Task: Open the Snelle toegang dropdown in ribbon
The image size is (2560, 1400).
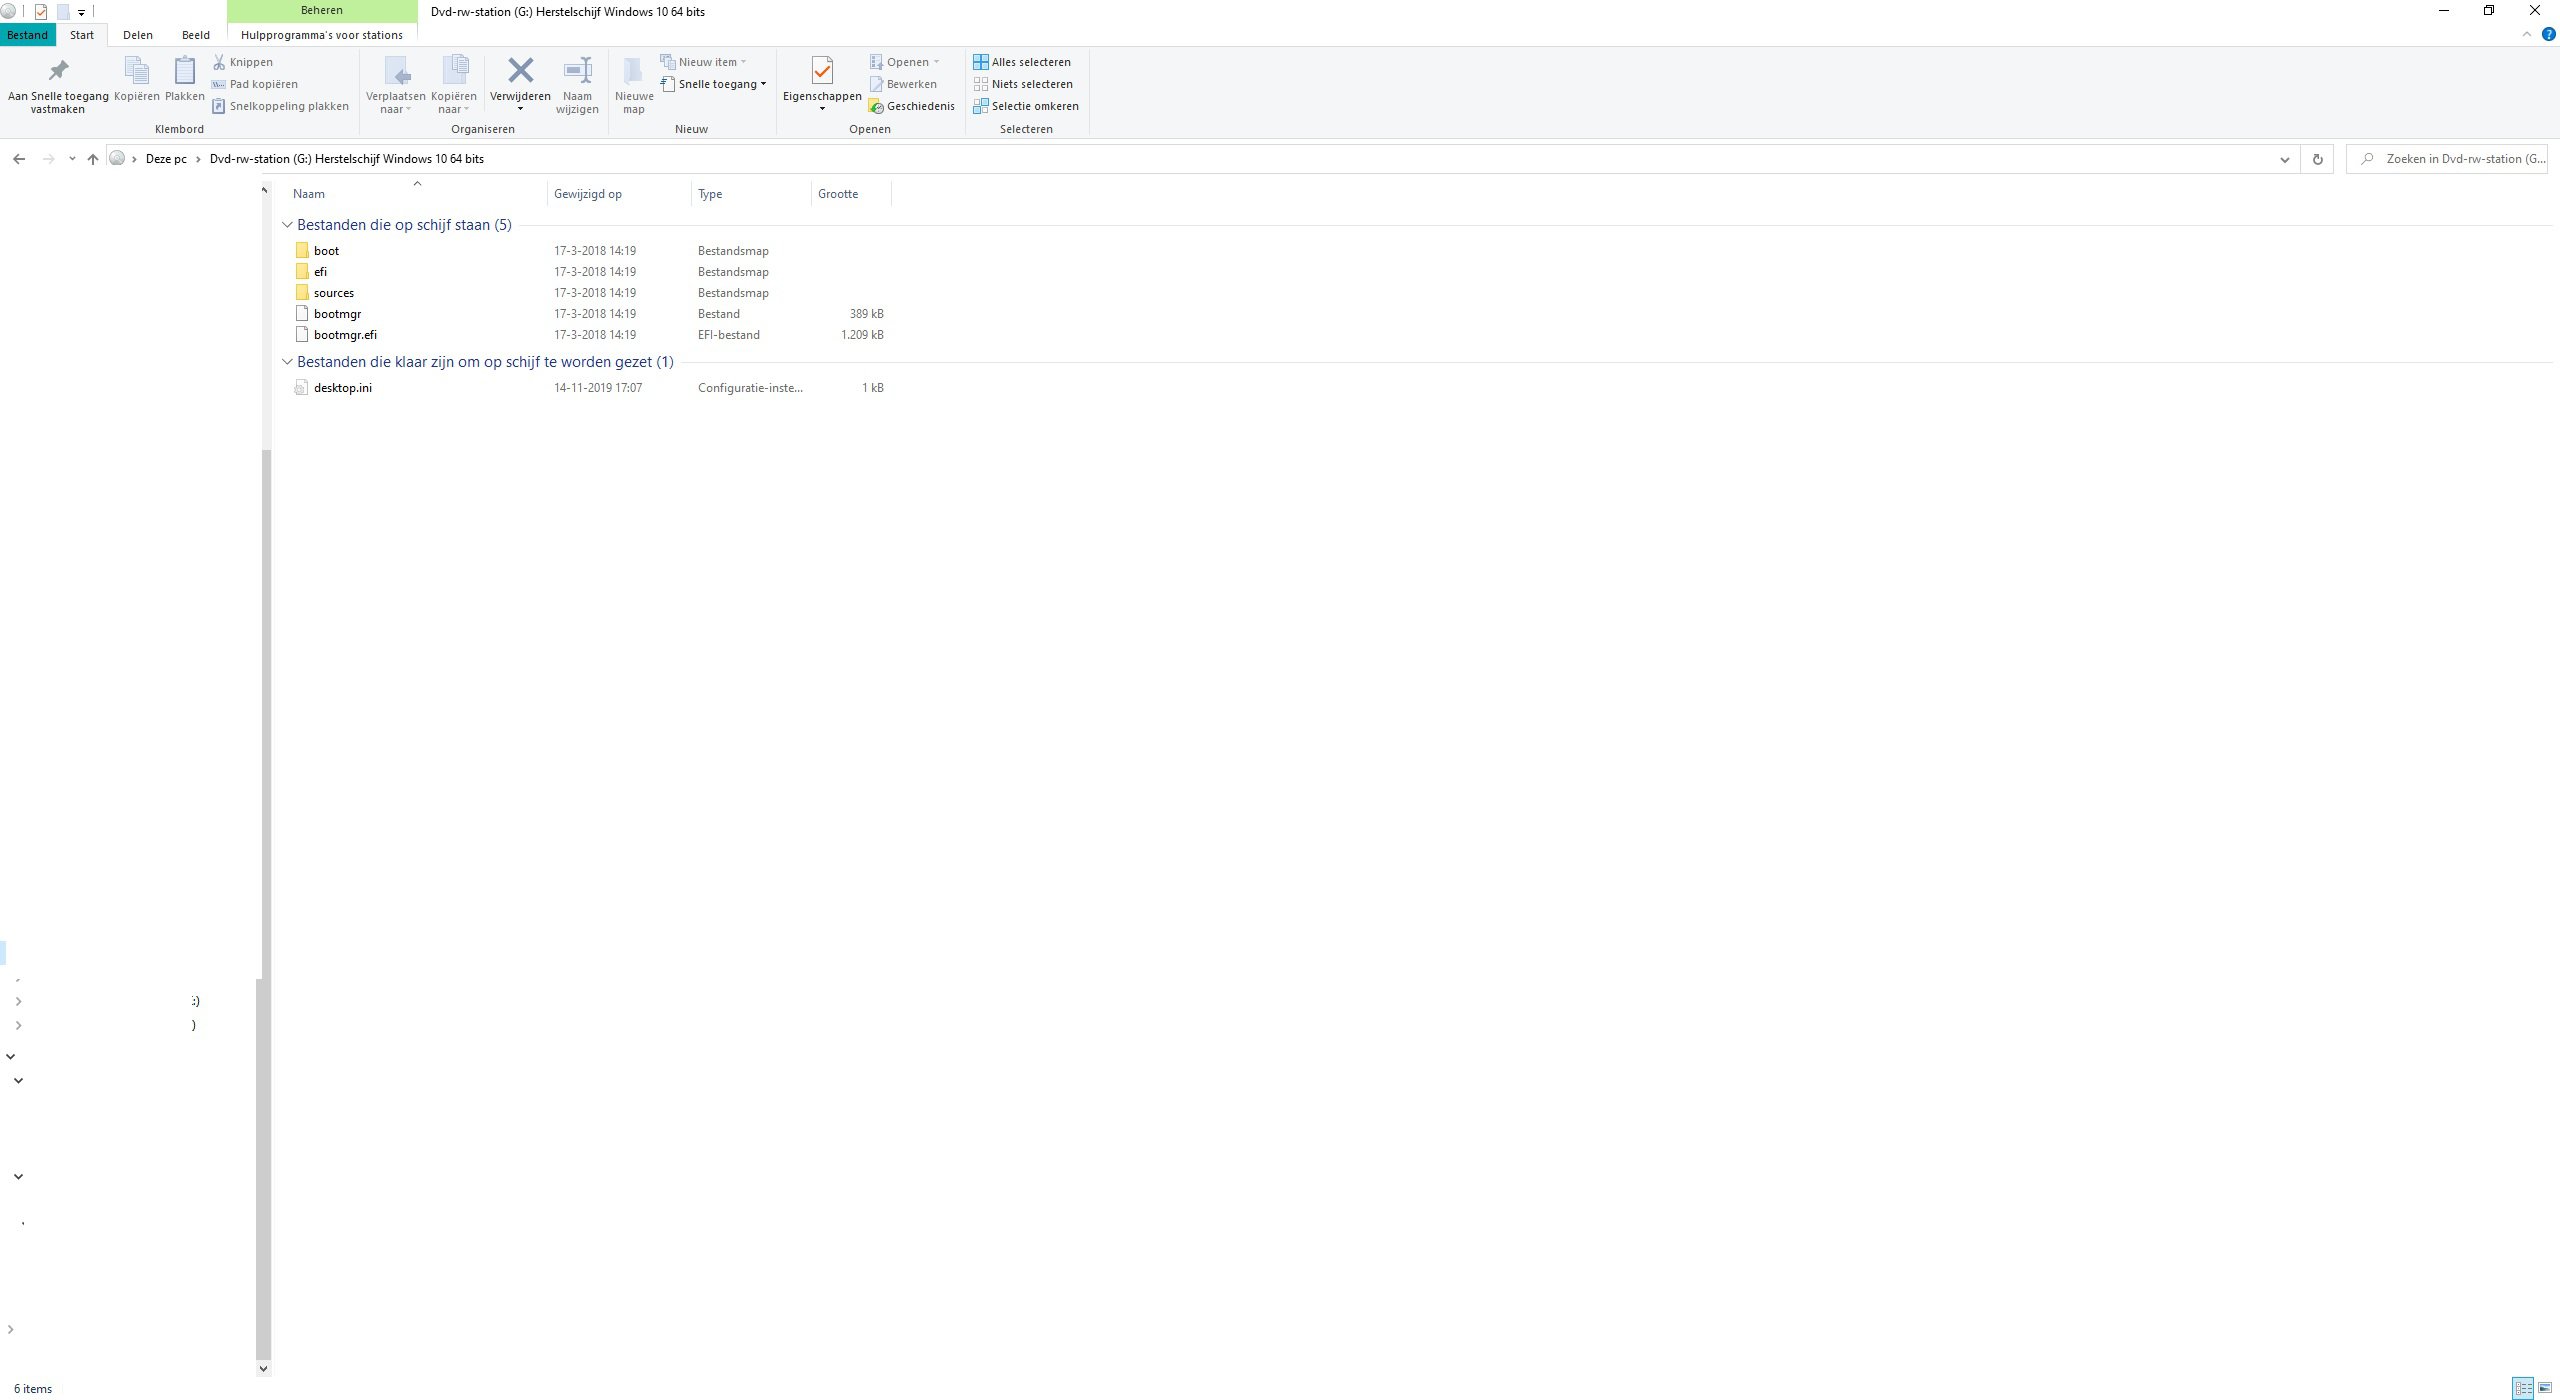Action: pyautogui.click(x=722, y=84)
